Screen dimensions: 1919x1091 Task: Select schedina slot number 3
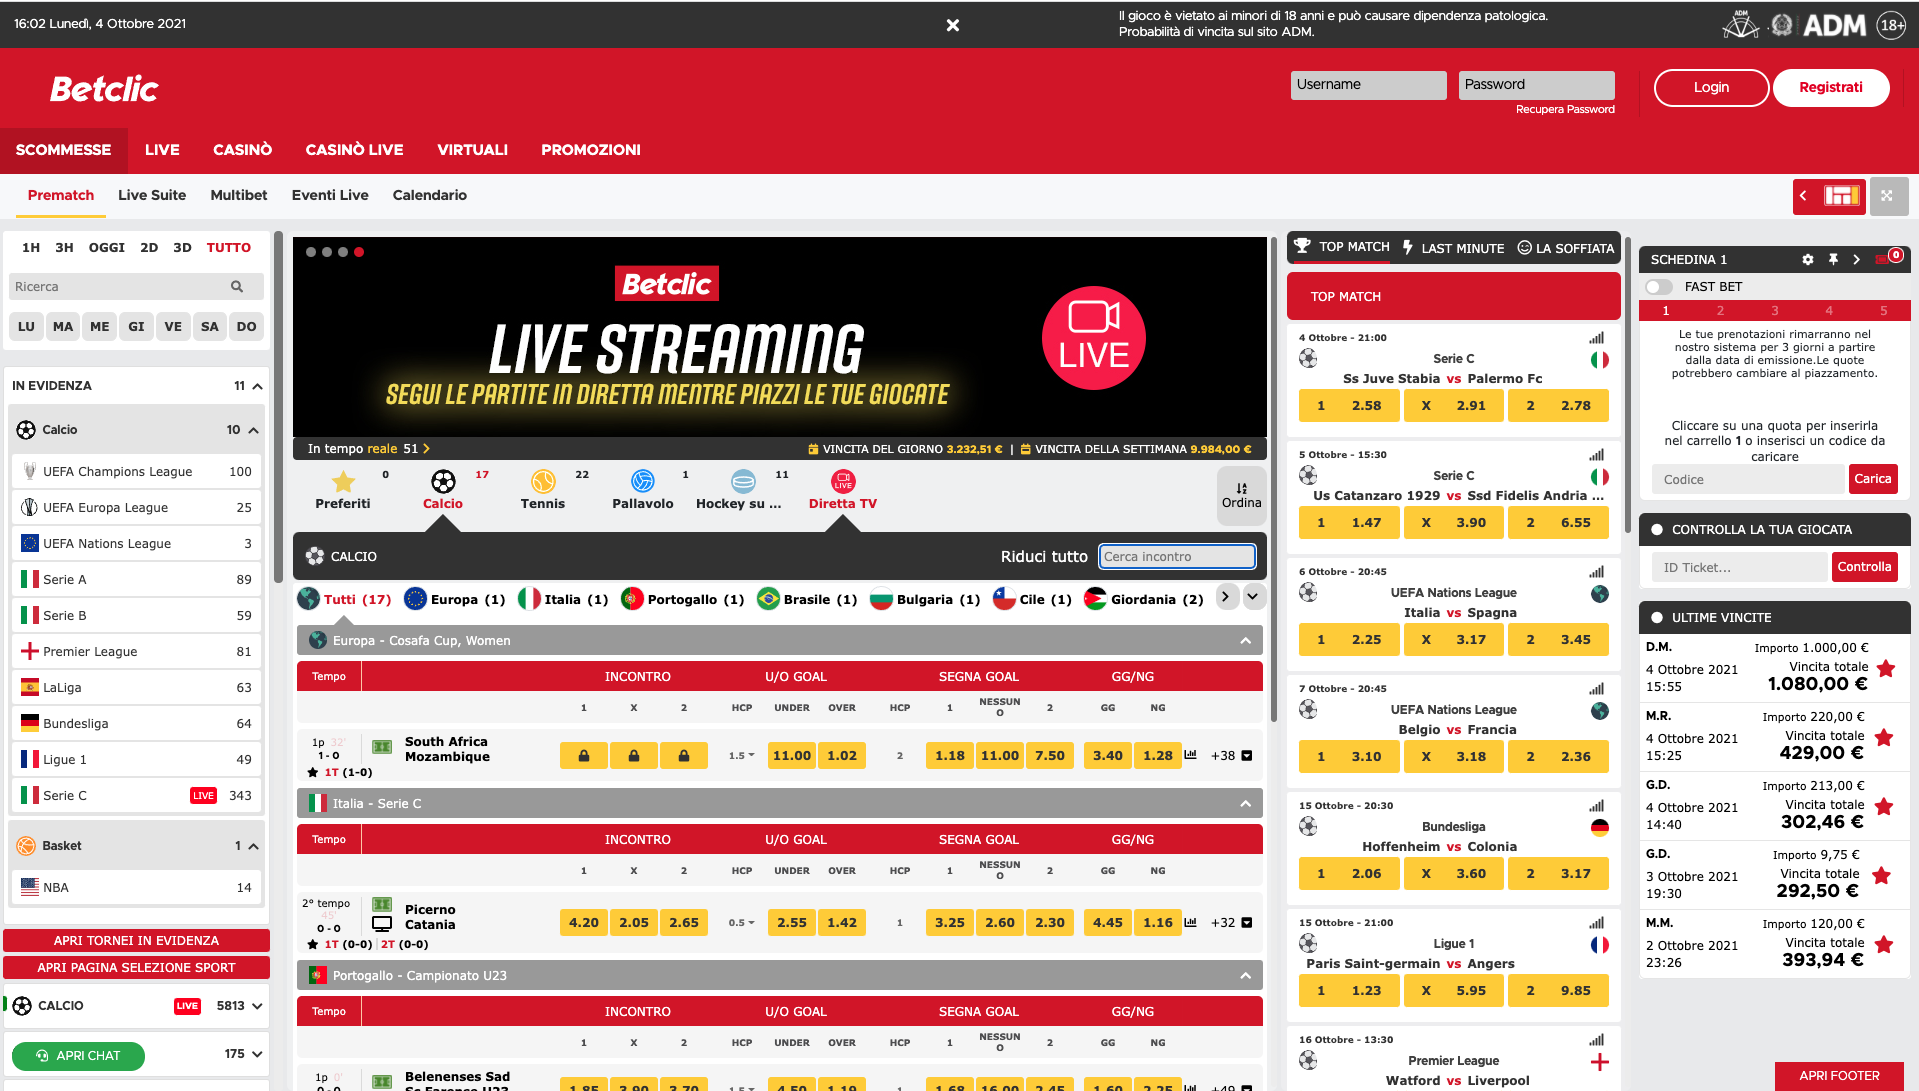(x=1773, y=310)
